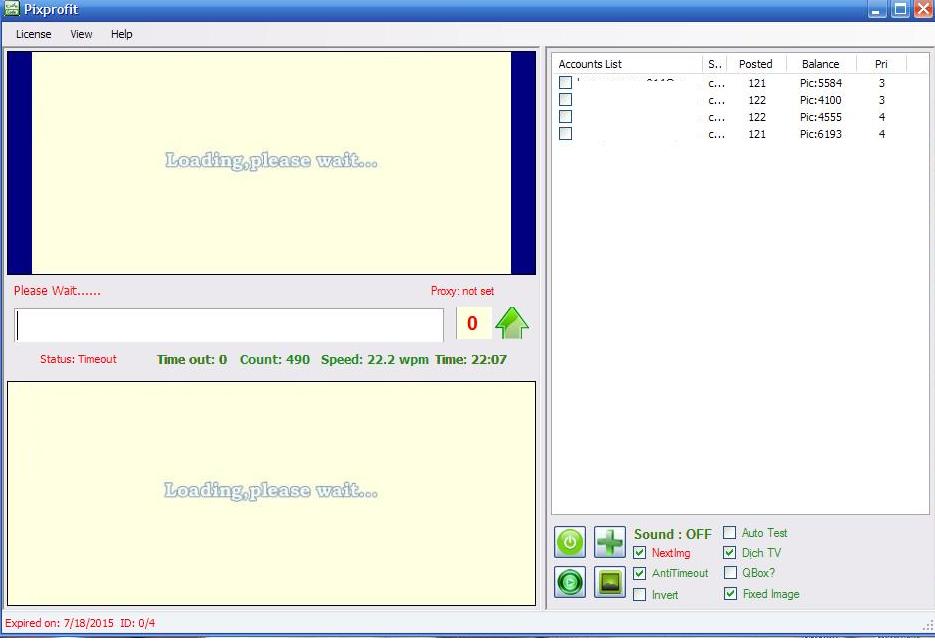Click the Pic:6193 balance cell
The height and width of the screenshot is (643, 935).
pos(821,134)
